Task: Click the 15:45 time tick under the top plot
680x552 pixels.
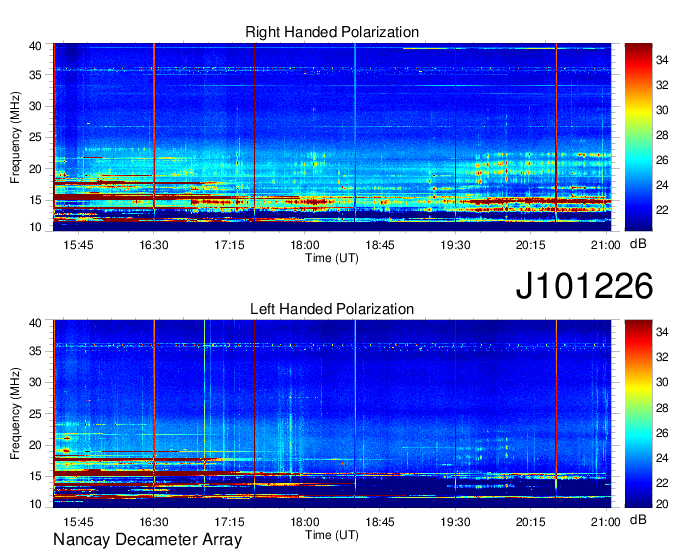Action: pos(78,245)
